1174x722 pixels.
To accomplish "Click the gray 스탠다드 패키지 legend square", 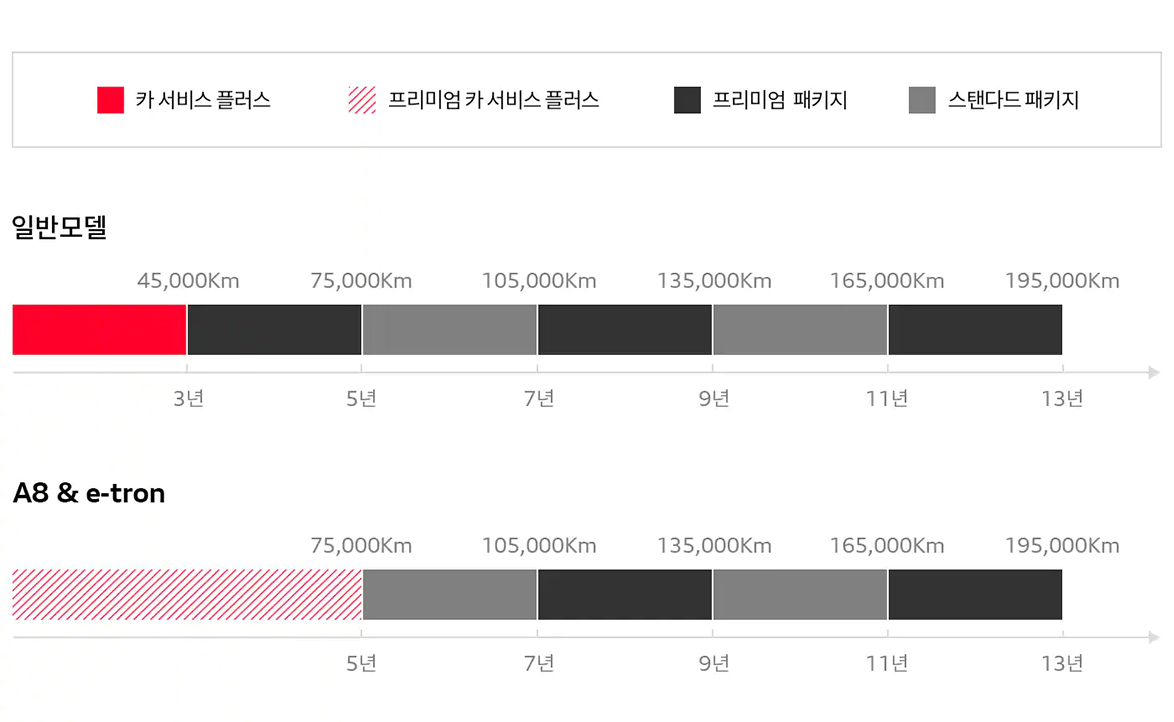I will tap(922, 100).
